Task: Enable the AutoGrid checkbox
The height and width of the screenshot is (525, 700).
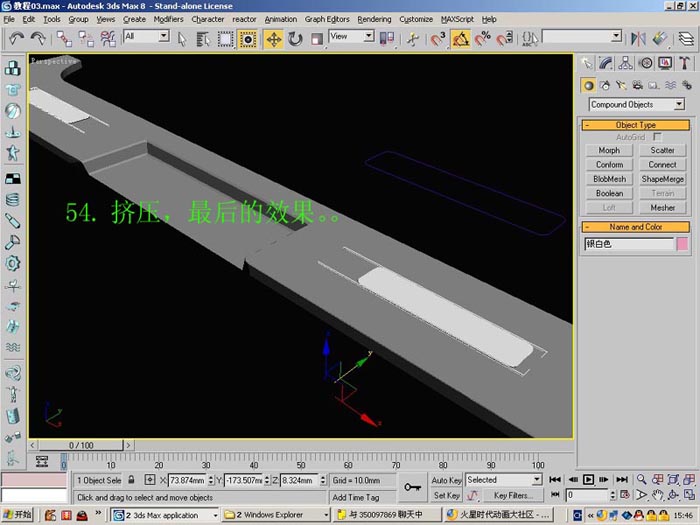Action: tap(657, 137)
